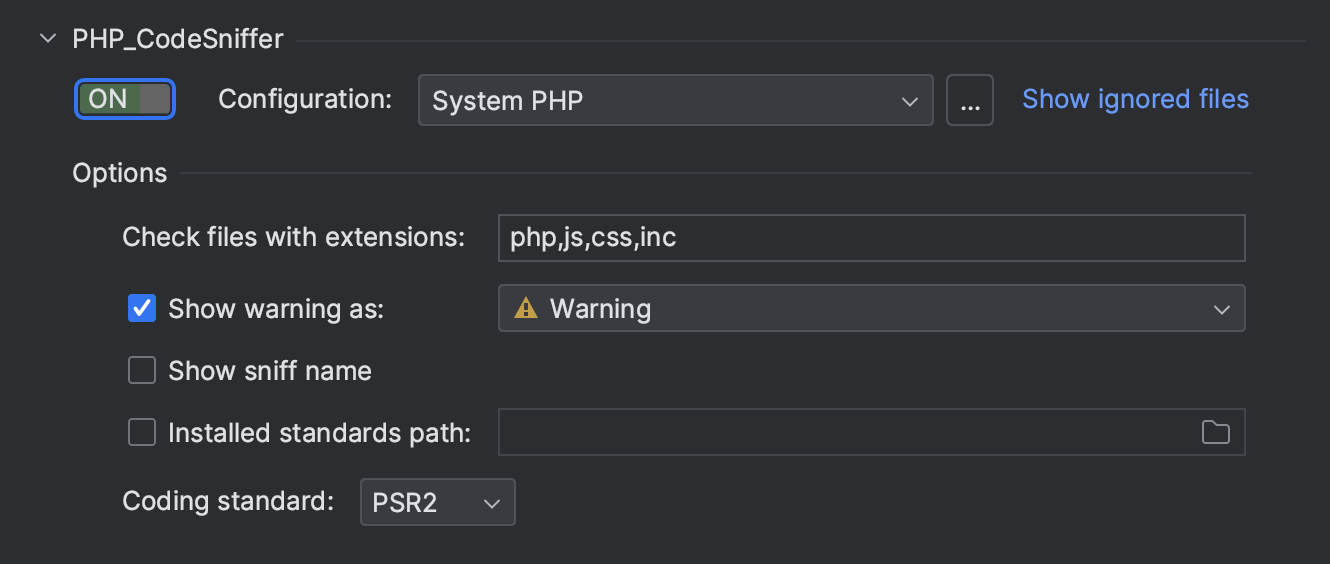This screenshot has height=564, width=1330.
Task: Enable the Show sniff name checkbox
Action: tap(142, 371)
